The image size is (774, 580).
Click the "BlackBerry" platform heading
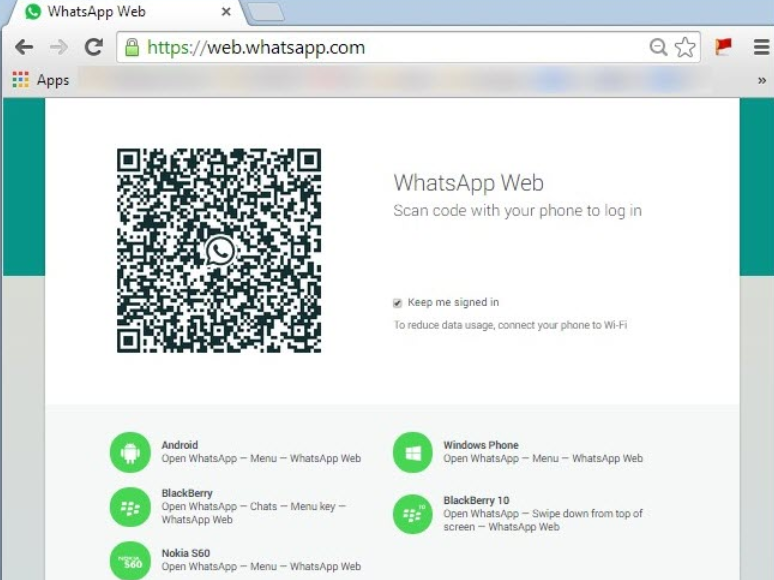(x=187, y=493)
